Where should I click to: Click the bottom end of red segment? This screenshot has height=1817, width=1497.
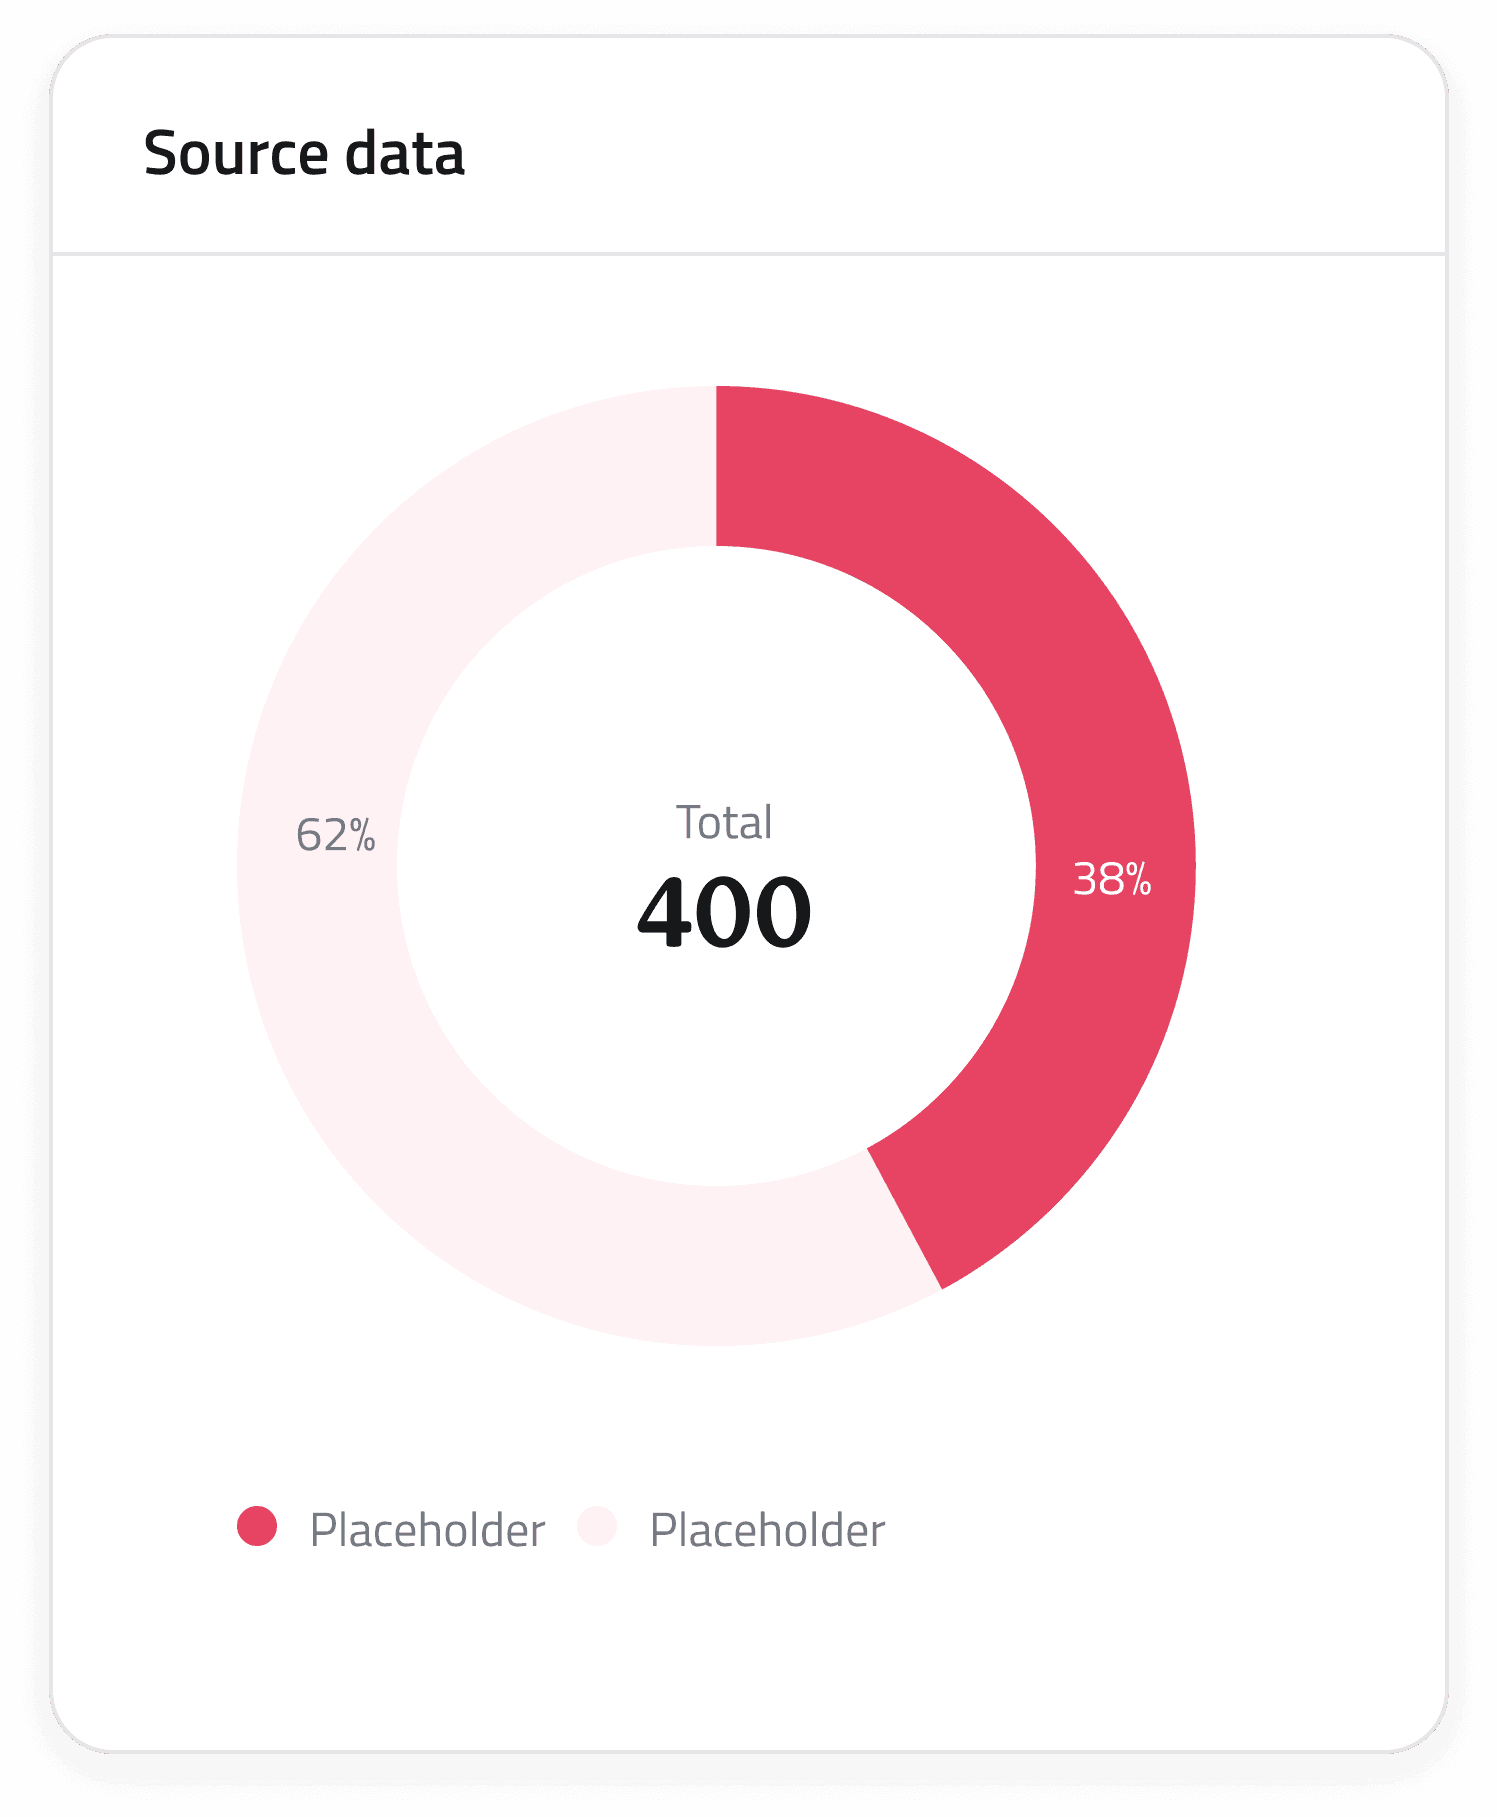click(x=905, y=1218)
